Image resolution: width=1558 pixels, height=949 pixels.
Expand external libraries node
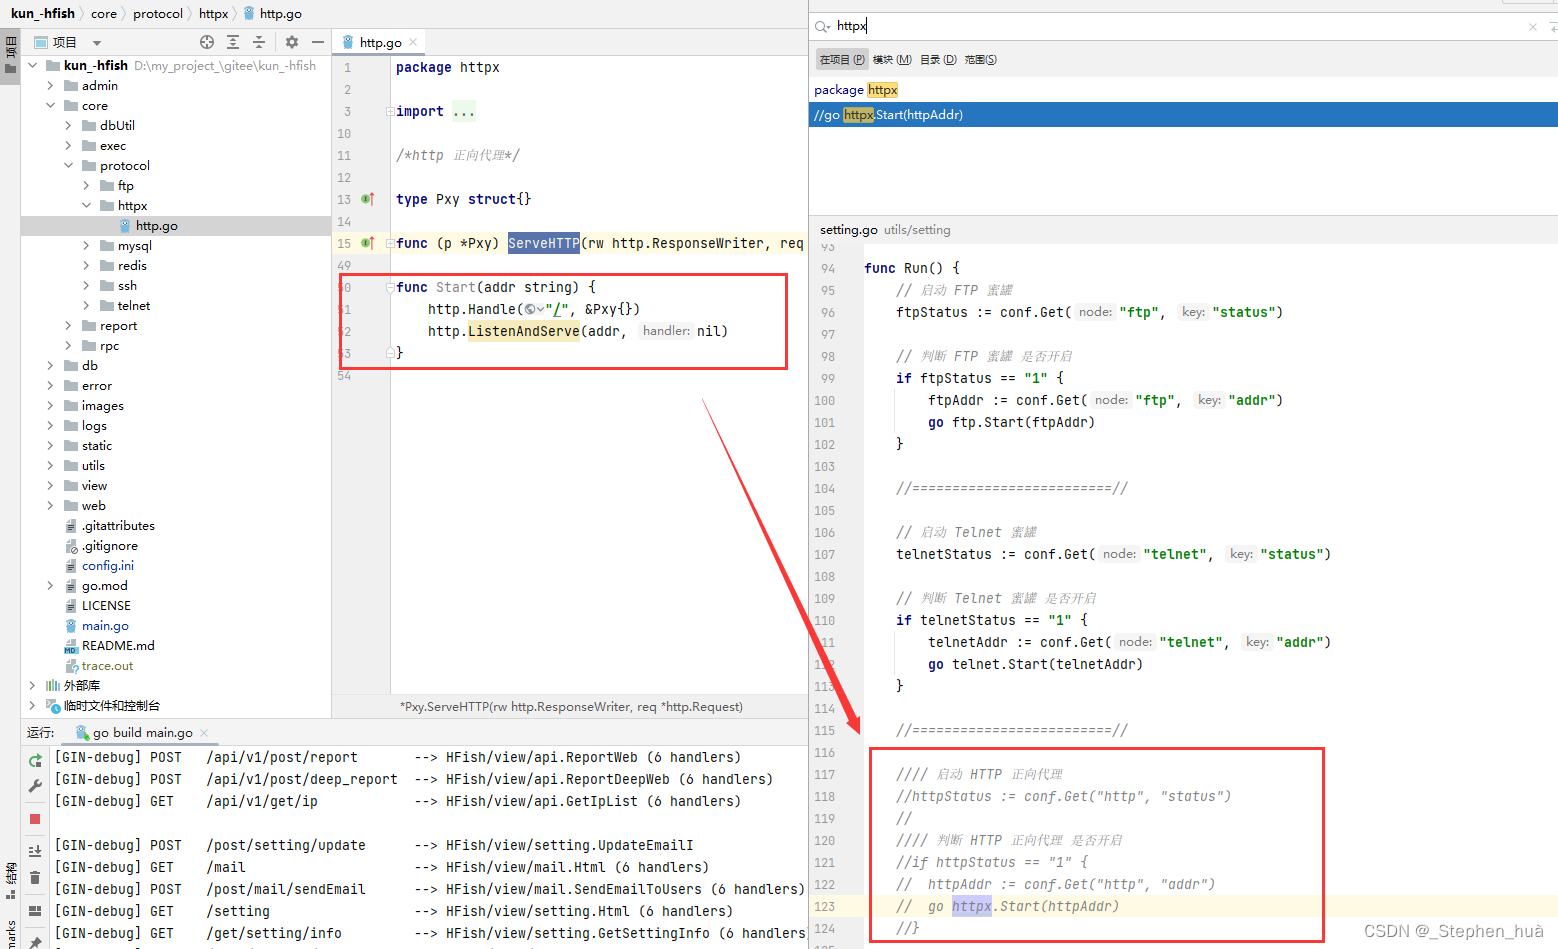click(32, 685)
